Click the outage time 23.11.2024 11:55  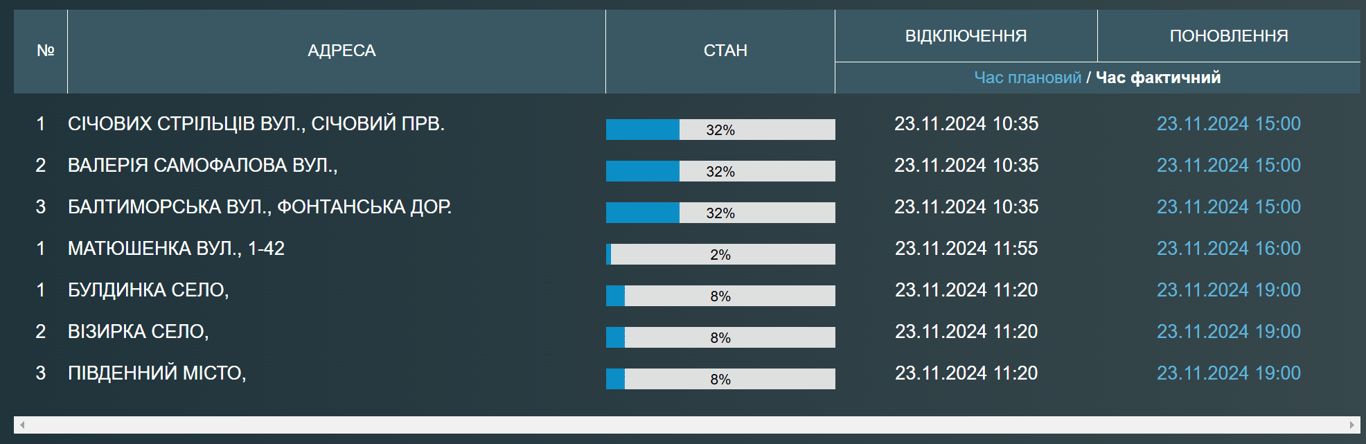pos(966,249)
